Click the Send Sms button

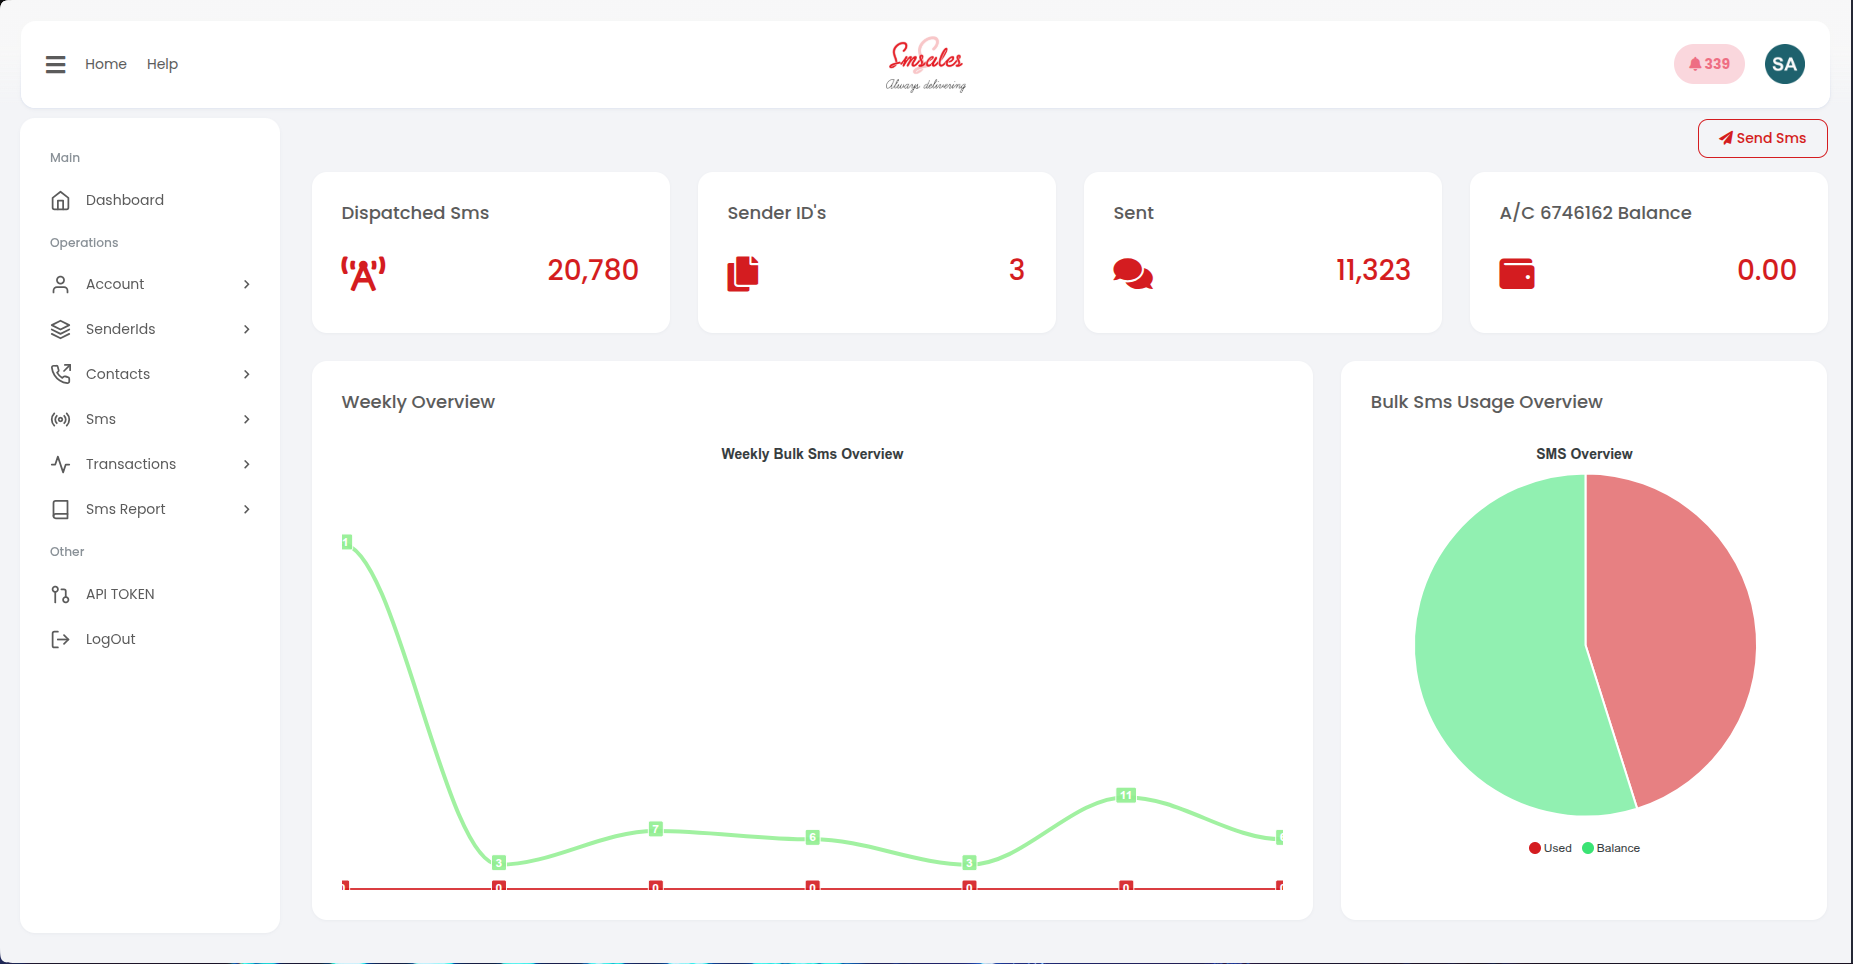[x=1762, y=138]
